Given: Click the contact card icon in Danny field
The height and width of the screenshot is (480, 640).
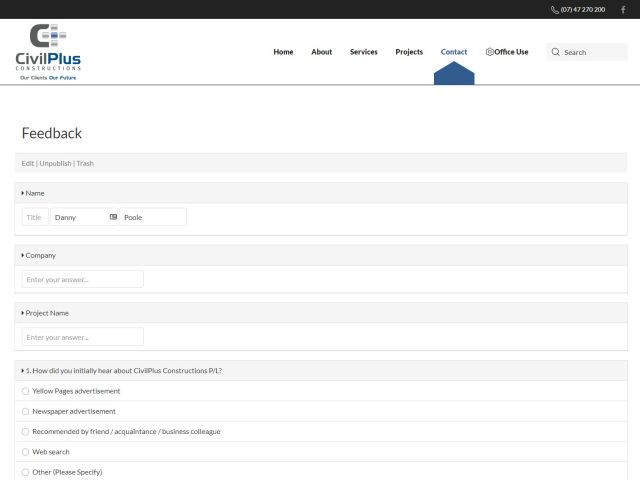Looking at the screenshot, I should 113,217.
